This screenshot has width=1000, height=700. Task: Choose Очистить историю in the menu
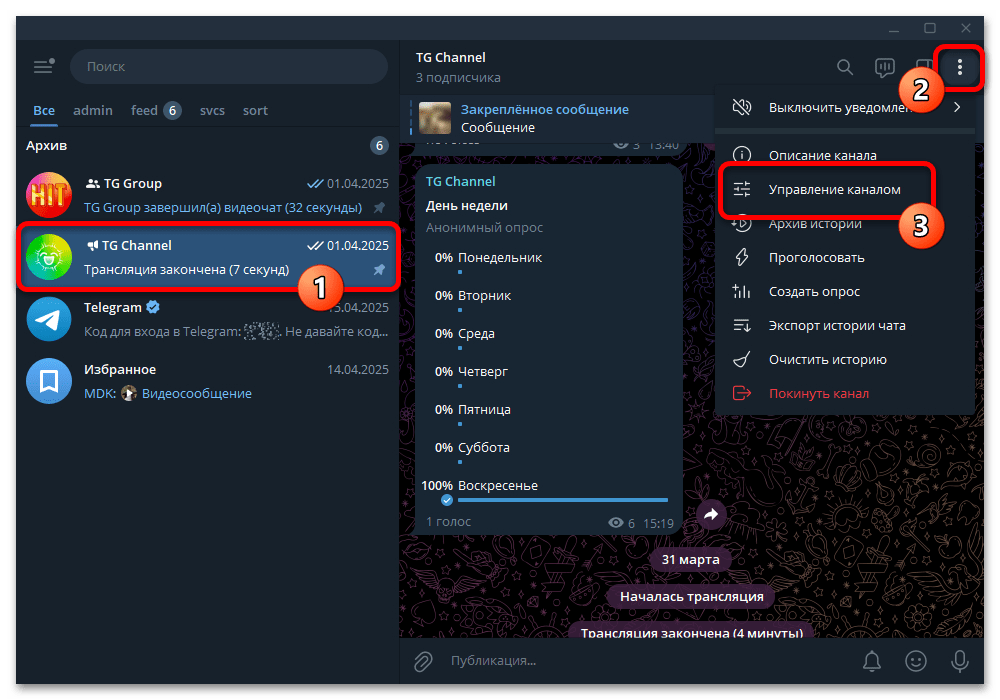[845, 360]
